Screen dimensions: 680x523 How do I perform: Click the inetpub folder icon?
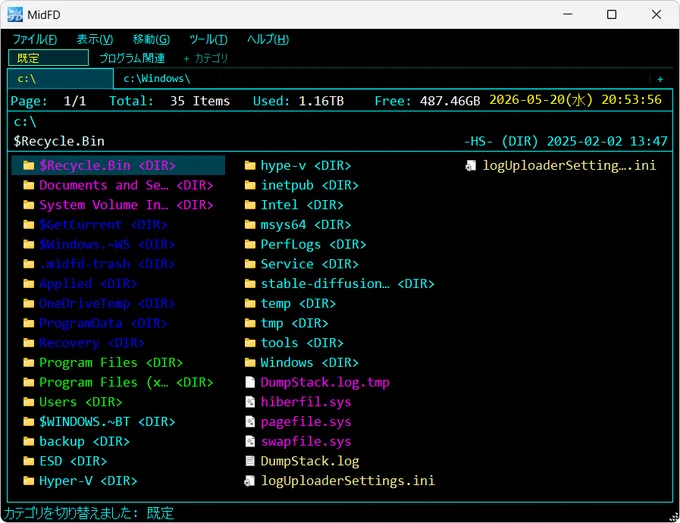point(250,186)
